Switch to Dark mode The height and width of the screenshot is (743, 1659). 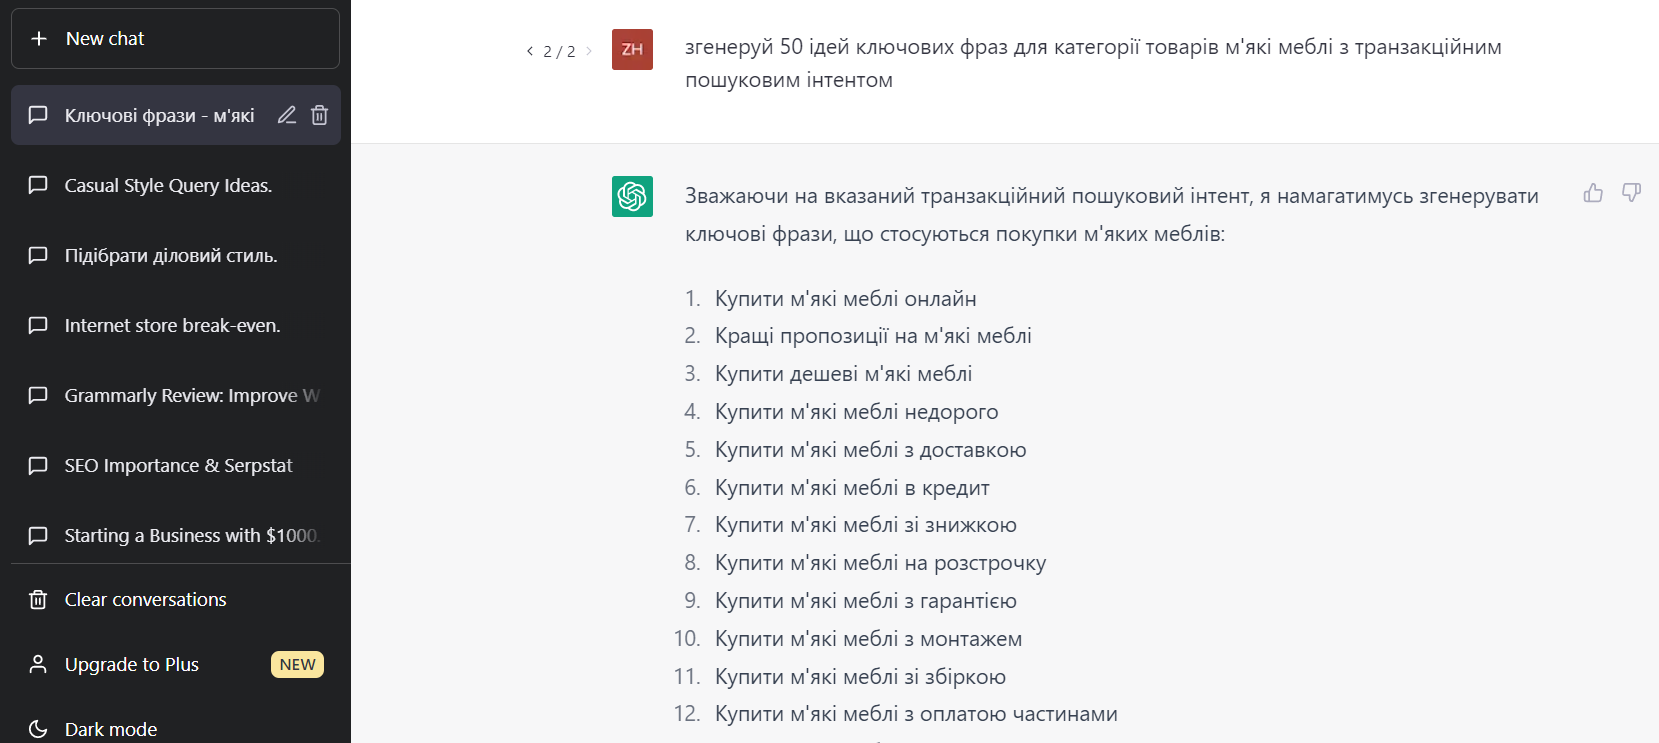click(x=110, y=729)
